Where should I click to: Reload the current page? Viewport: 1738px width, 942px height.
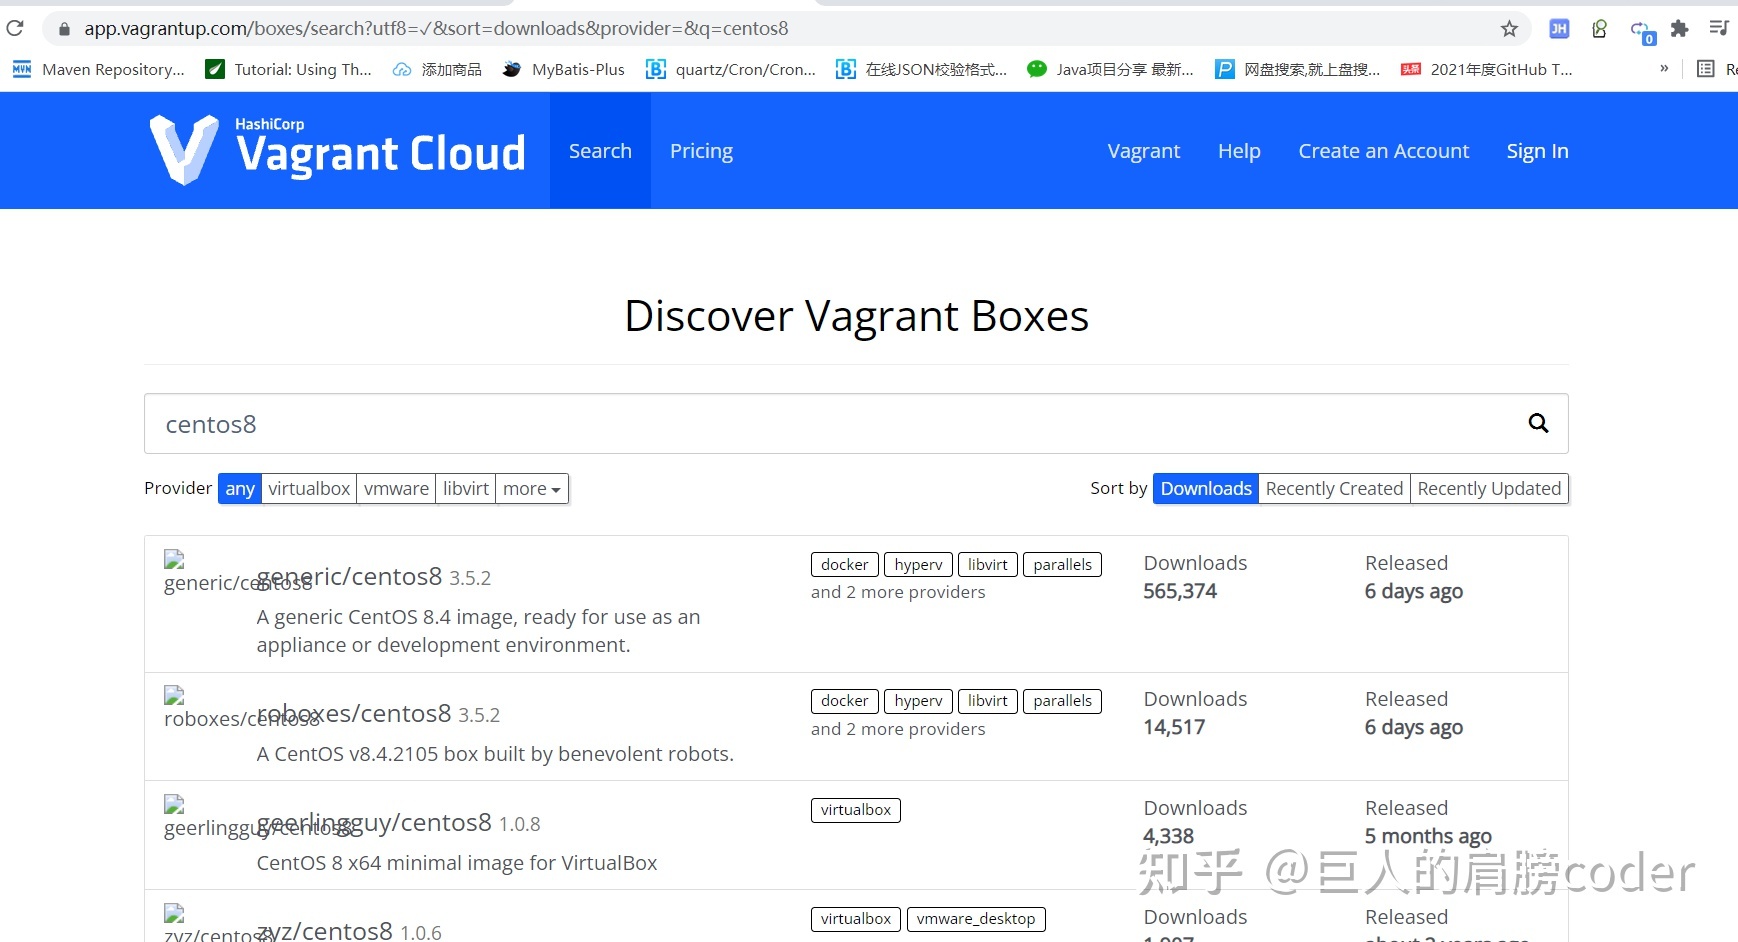pyautogui.click(x=15, y=28)
